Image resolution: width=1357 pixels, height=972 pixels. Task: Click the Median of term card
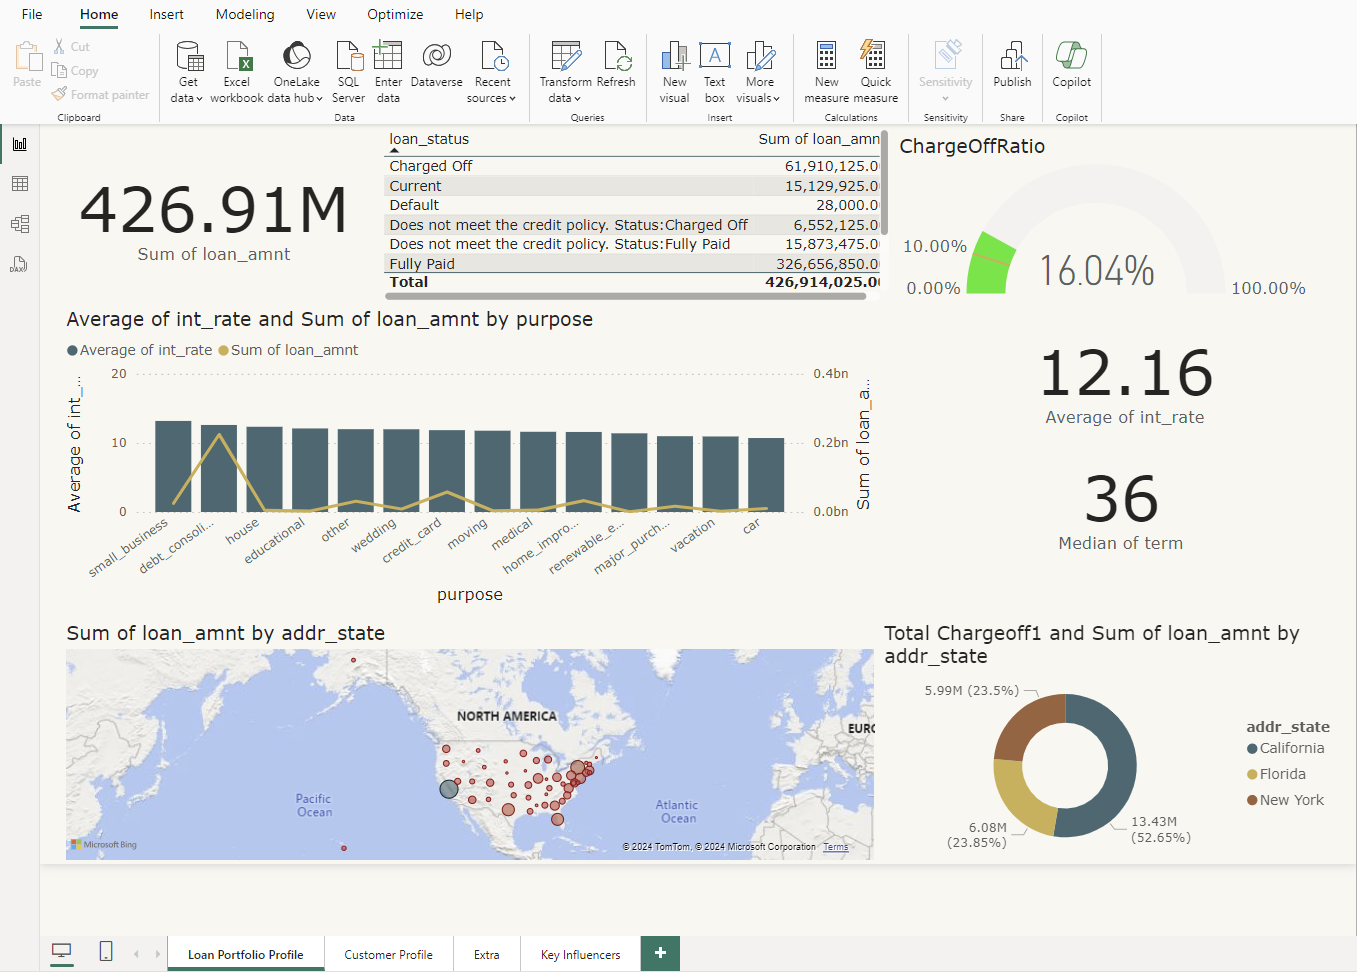coord(1121,511)
